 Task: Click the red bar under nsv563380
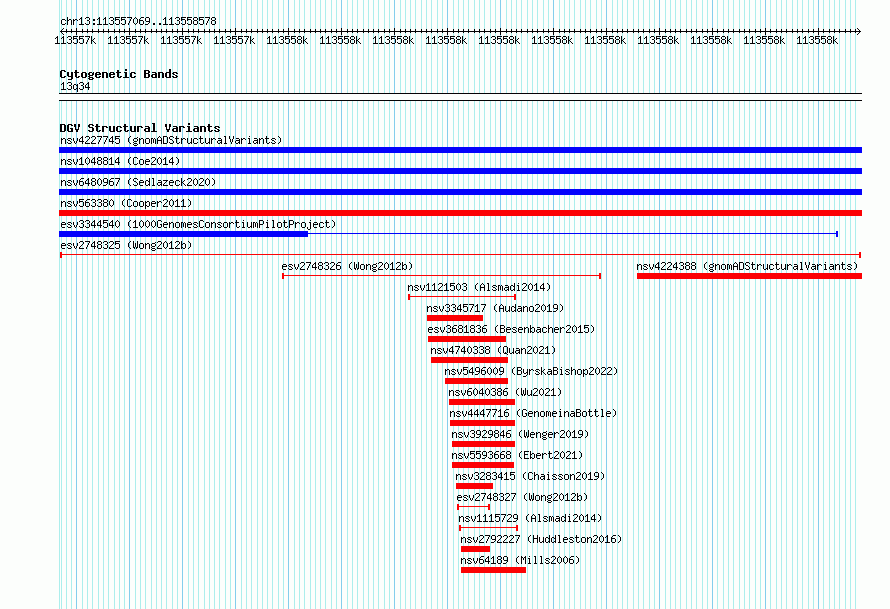point(460,213)
